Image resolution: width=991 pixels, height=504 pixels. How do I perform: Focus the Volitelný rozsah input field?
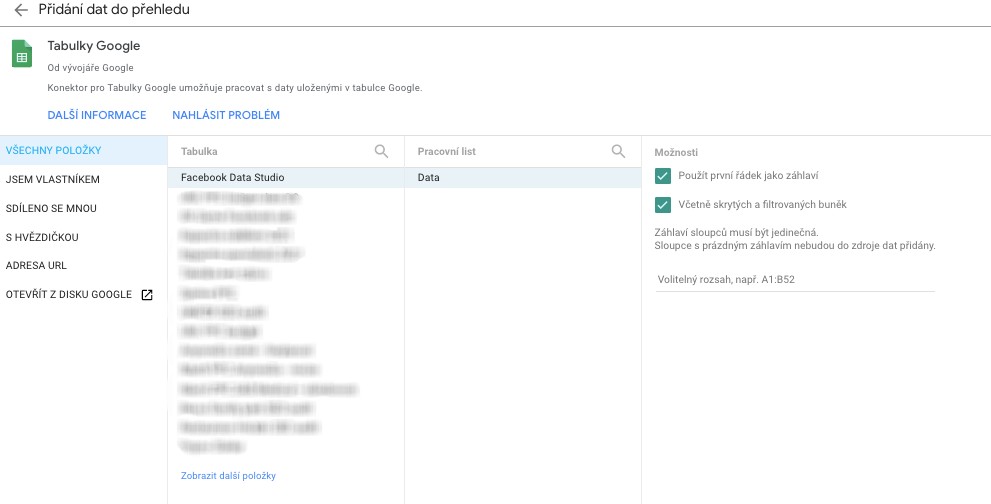[795, 279]
